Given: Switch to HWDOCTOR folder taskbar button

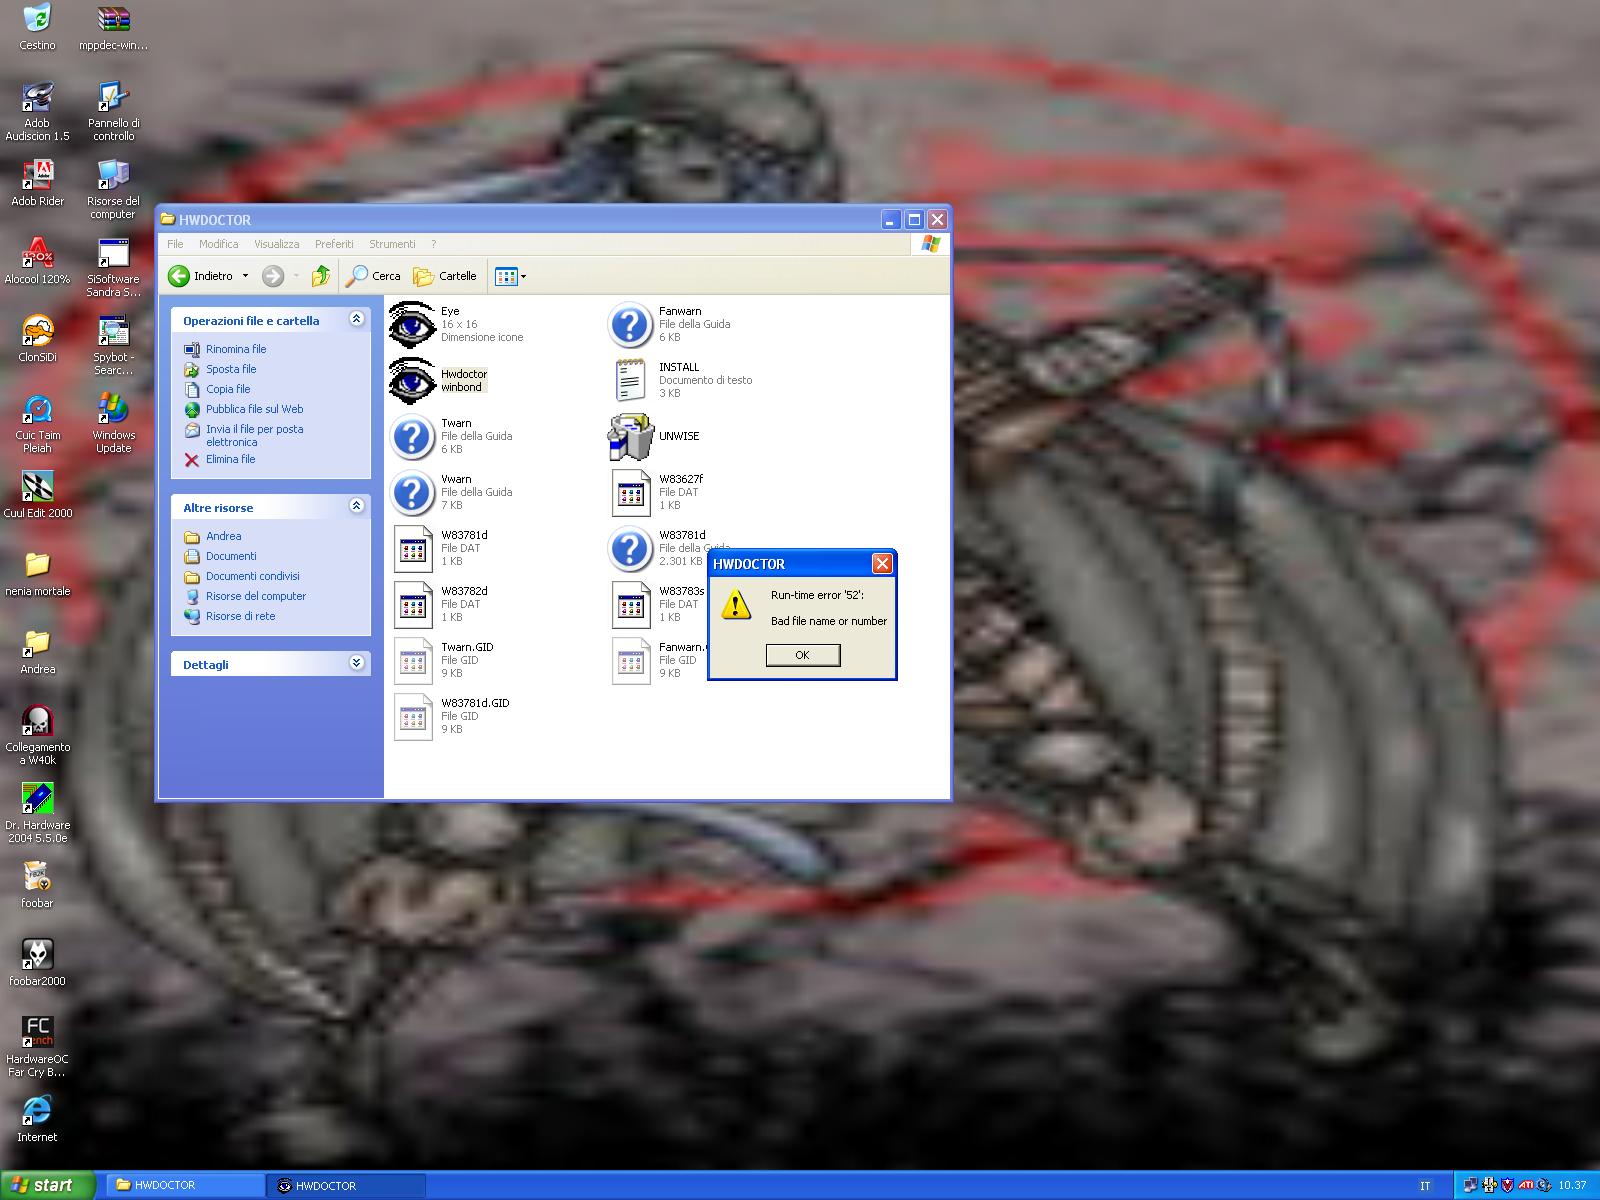Looking at the screenshot, I should click(185, 1185).
